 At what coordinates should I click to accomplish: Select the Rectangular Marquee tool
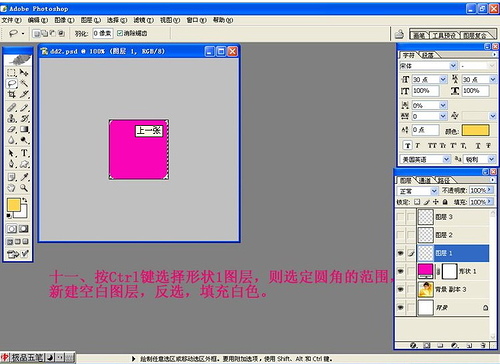click(12, 72)
